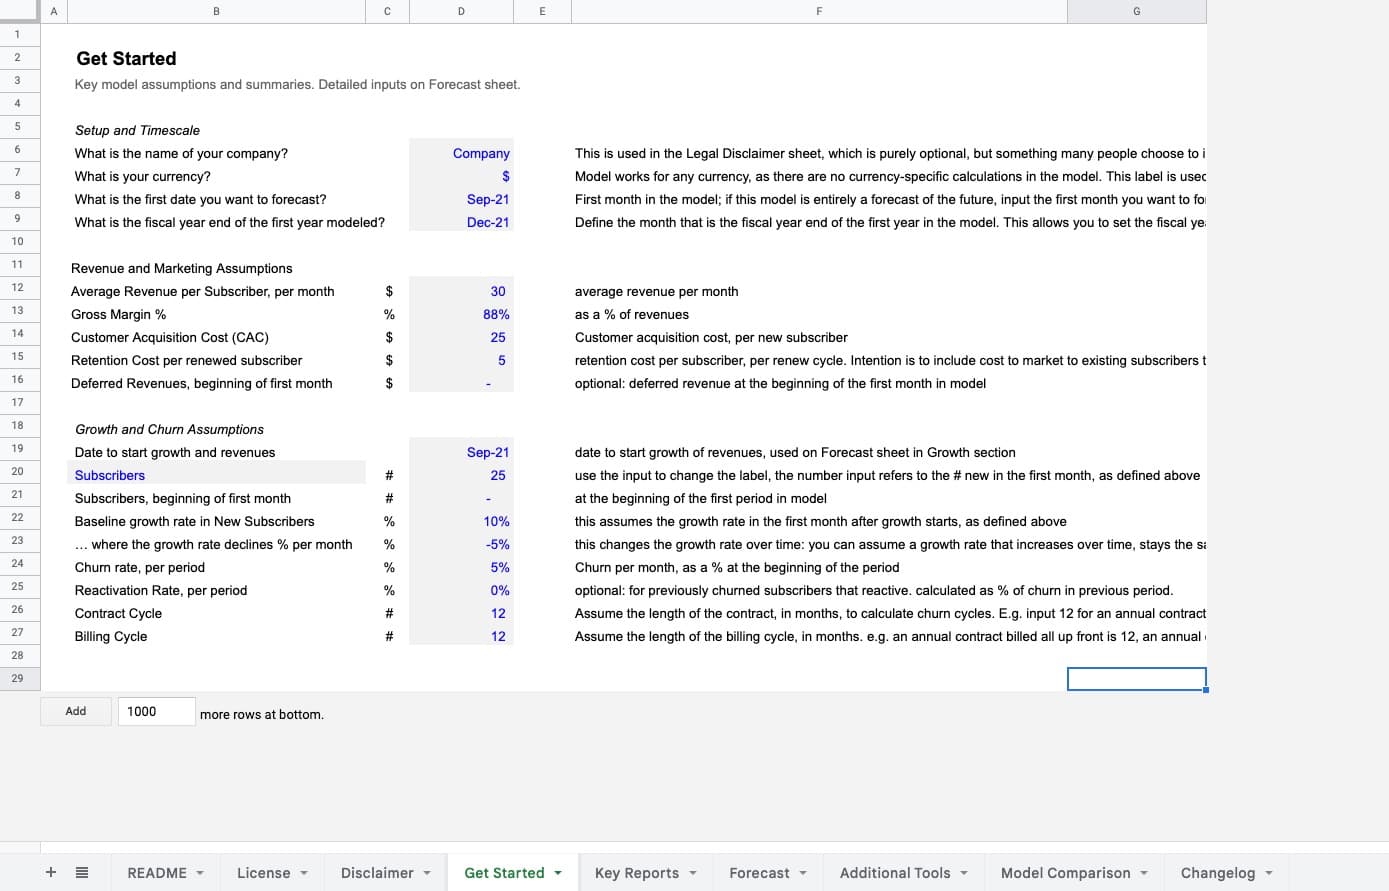Open the Forecast tab dropdown arrow

pyautogui.click(x=802, y=873)
